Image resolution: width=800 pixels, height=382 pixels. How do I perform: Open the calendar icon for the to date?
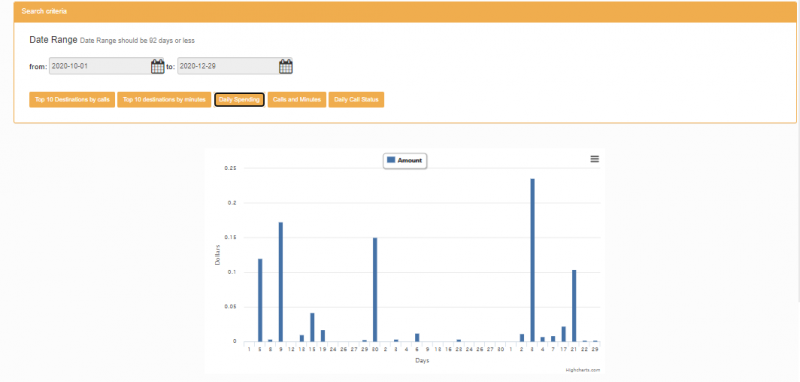click(x=286, y=66)
